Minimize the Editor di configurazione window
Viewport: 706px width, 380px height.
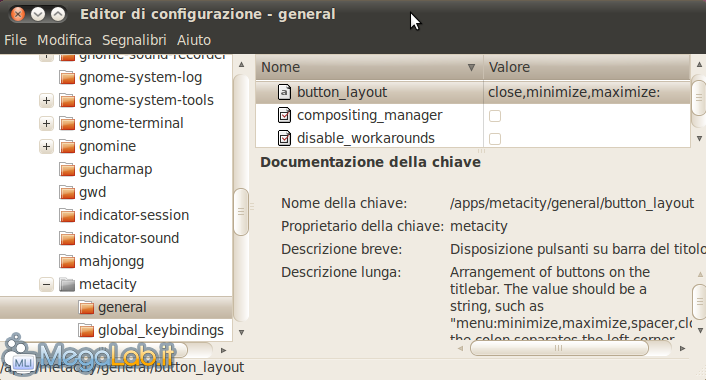38,14
